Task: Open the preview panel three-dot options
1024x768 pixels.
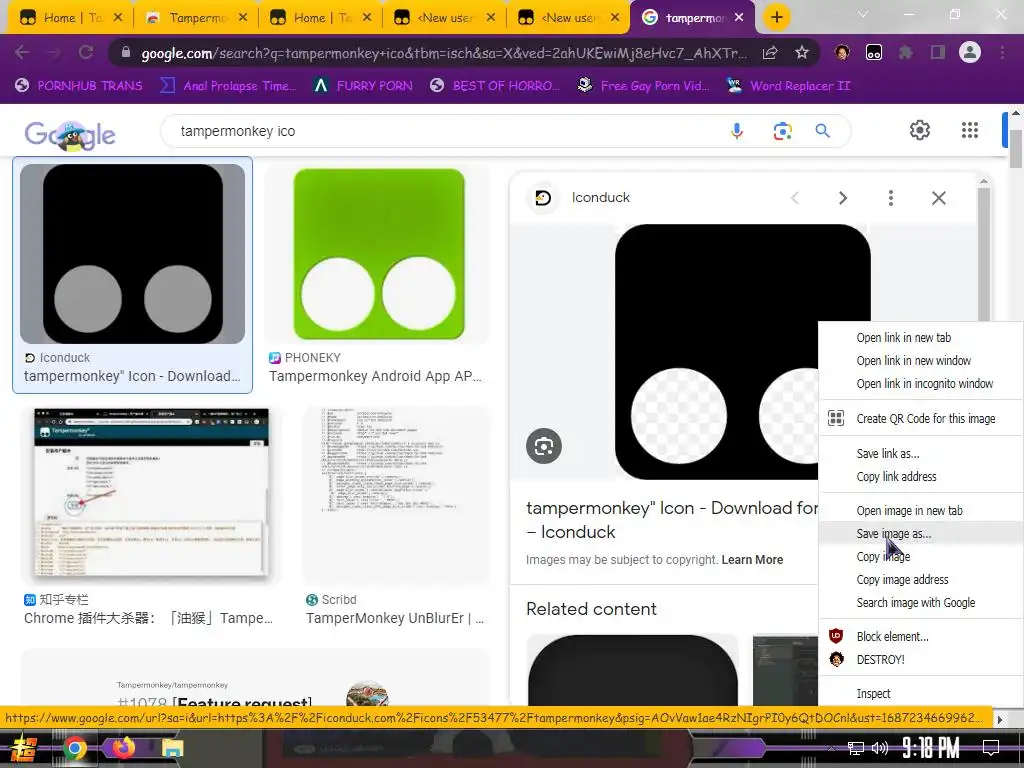Action: tap(891, 198)
